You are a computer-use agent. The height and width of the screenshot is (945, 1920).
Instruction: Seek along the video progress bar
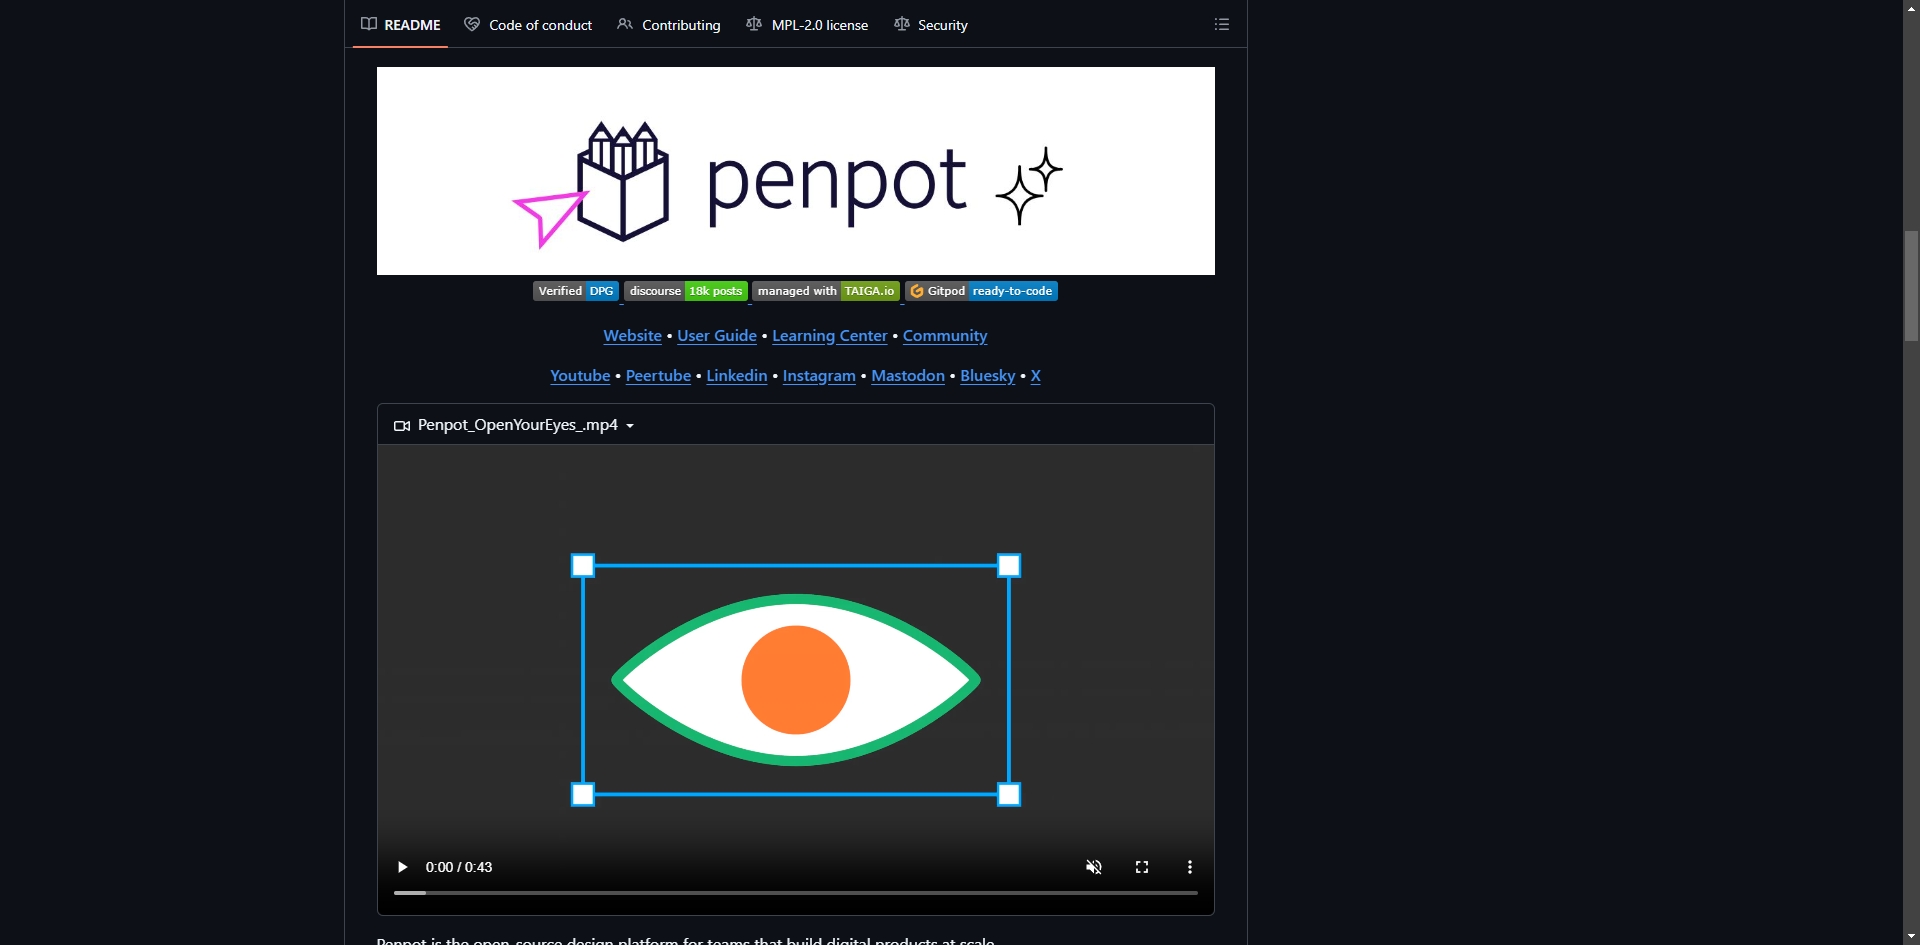[x=796, y=892]
